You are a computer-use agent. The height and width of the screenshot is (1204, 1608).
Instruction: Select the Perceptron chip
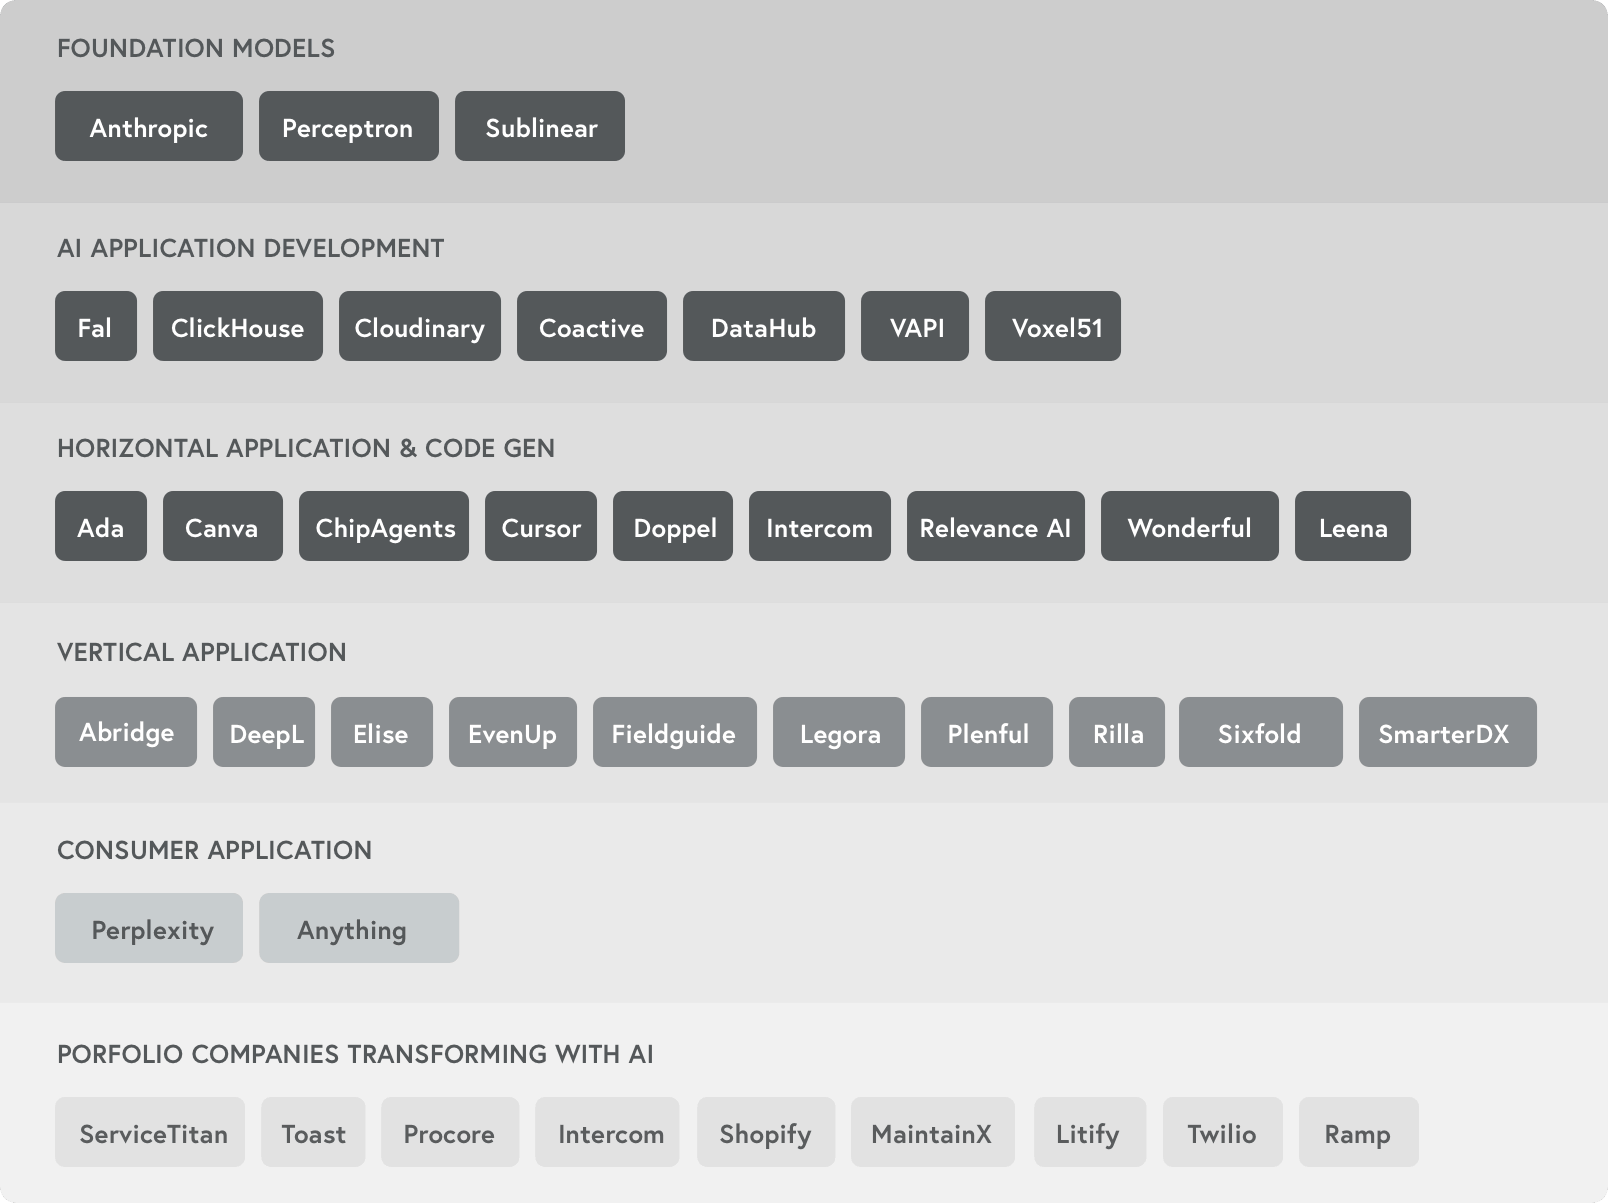point(349,126)
